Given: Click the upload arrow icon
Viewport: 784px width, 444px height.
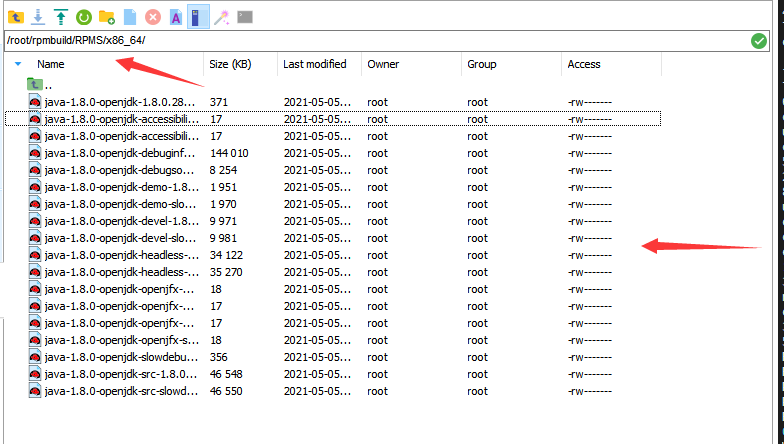Looking at the screenshot, I should 61,17.
